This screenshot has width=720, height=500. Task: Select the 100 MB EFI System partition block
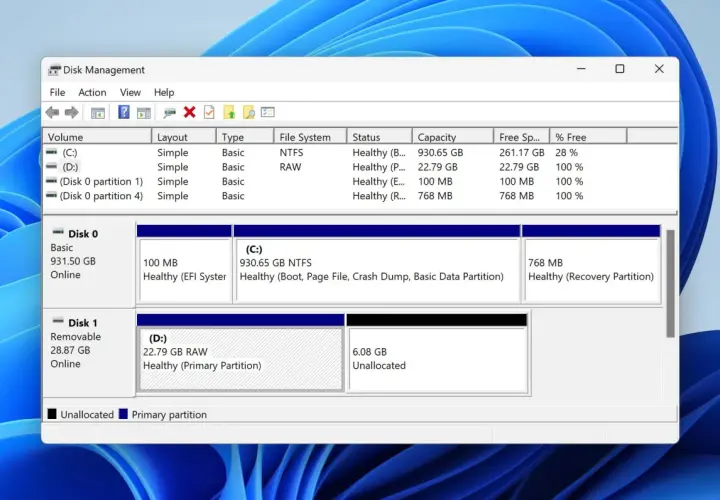coord(184,264)
